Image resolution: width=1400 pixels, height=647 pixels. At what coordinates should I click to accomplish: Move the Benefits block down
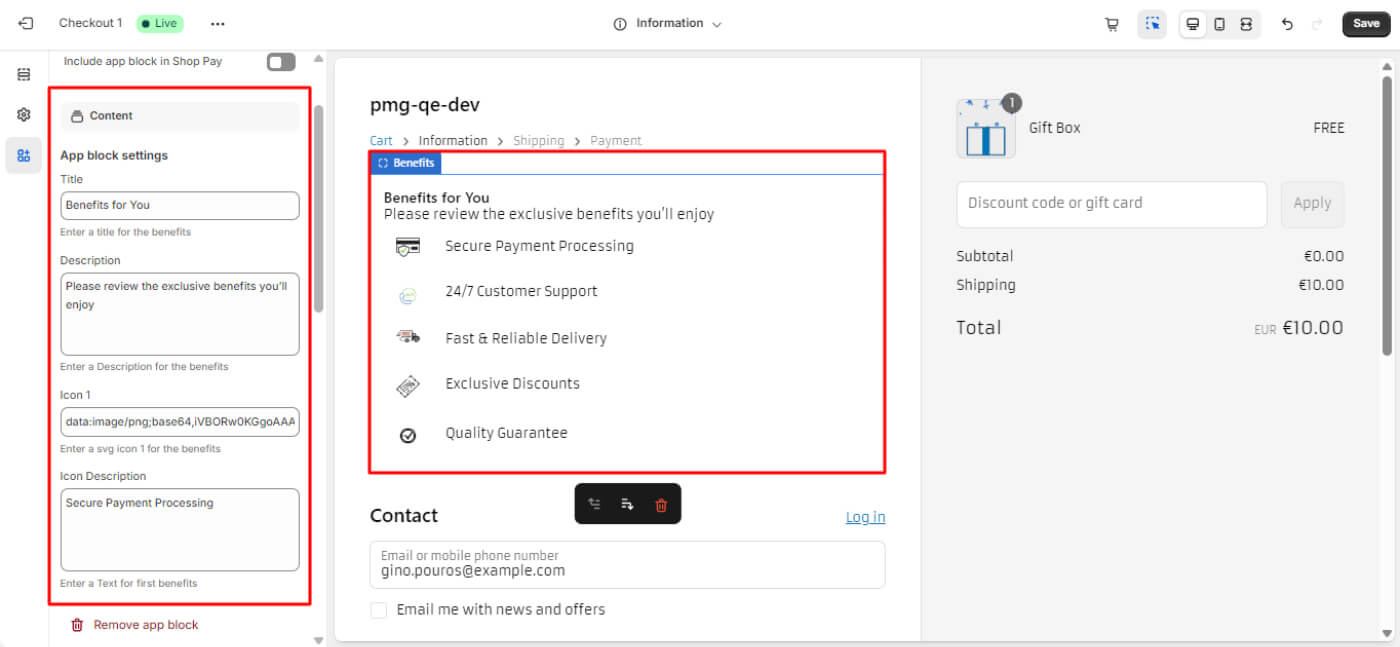[627, 505]
